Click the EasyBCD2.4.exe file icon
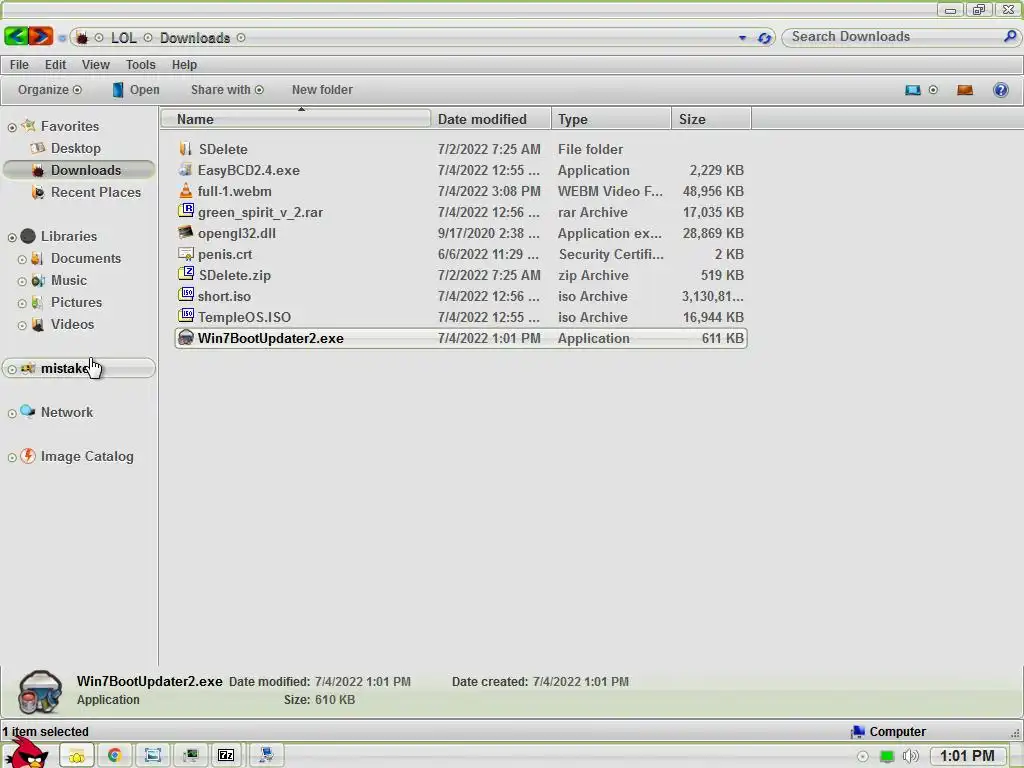Viewport: 1024px width, 768px height. [185, 170]
